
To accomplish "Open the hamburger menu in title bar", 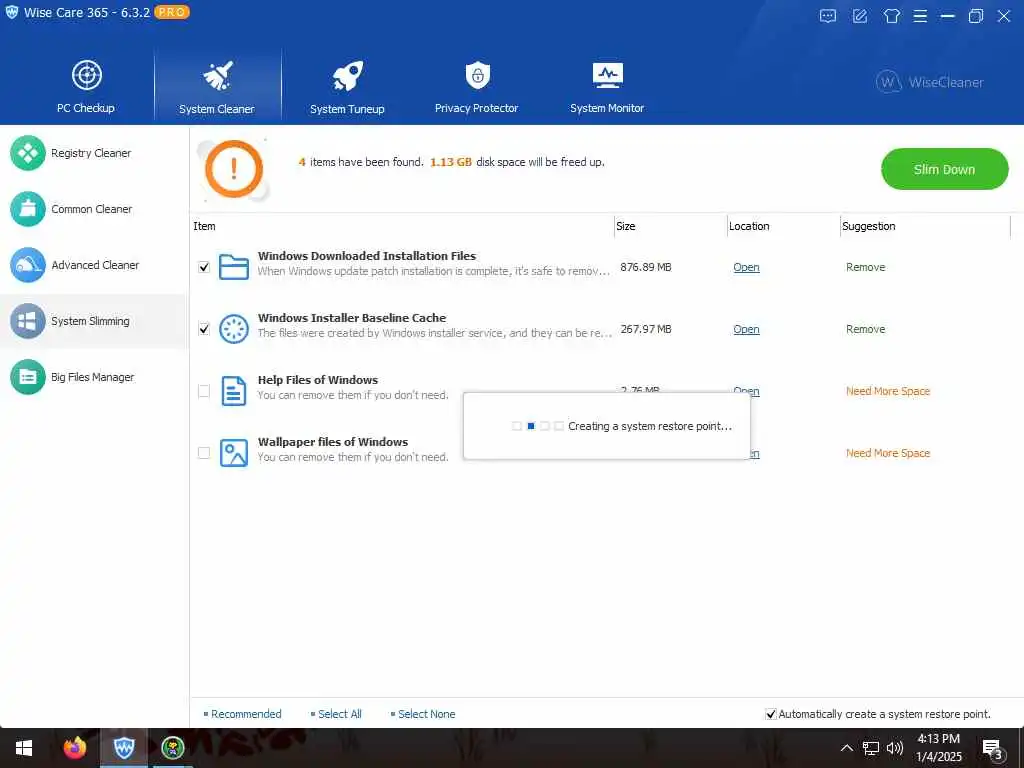I will pos(920,16).
